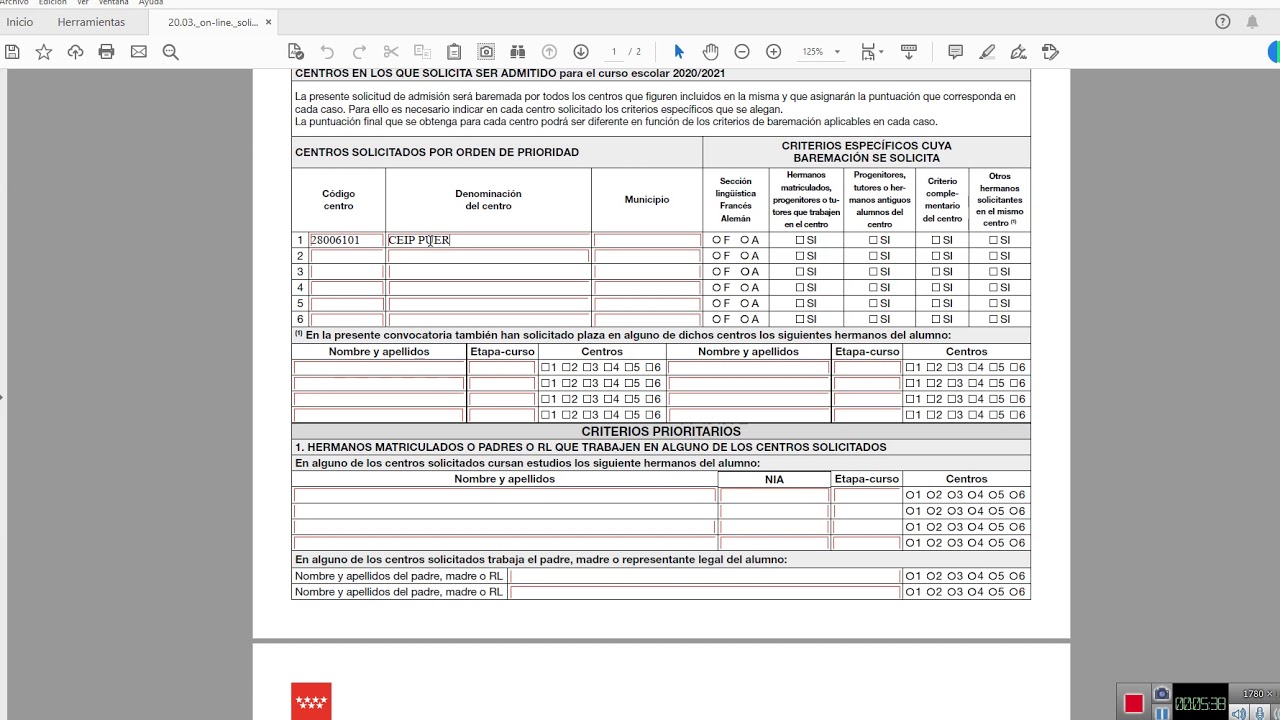This screenshot has height=720, width=1280.
Task: Close the document tab with the X
Action: point(268,22)
